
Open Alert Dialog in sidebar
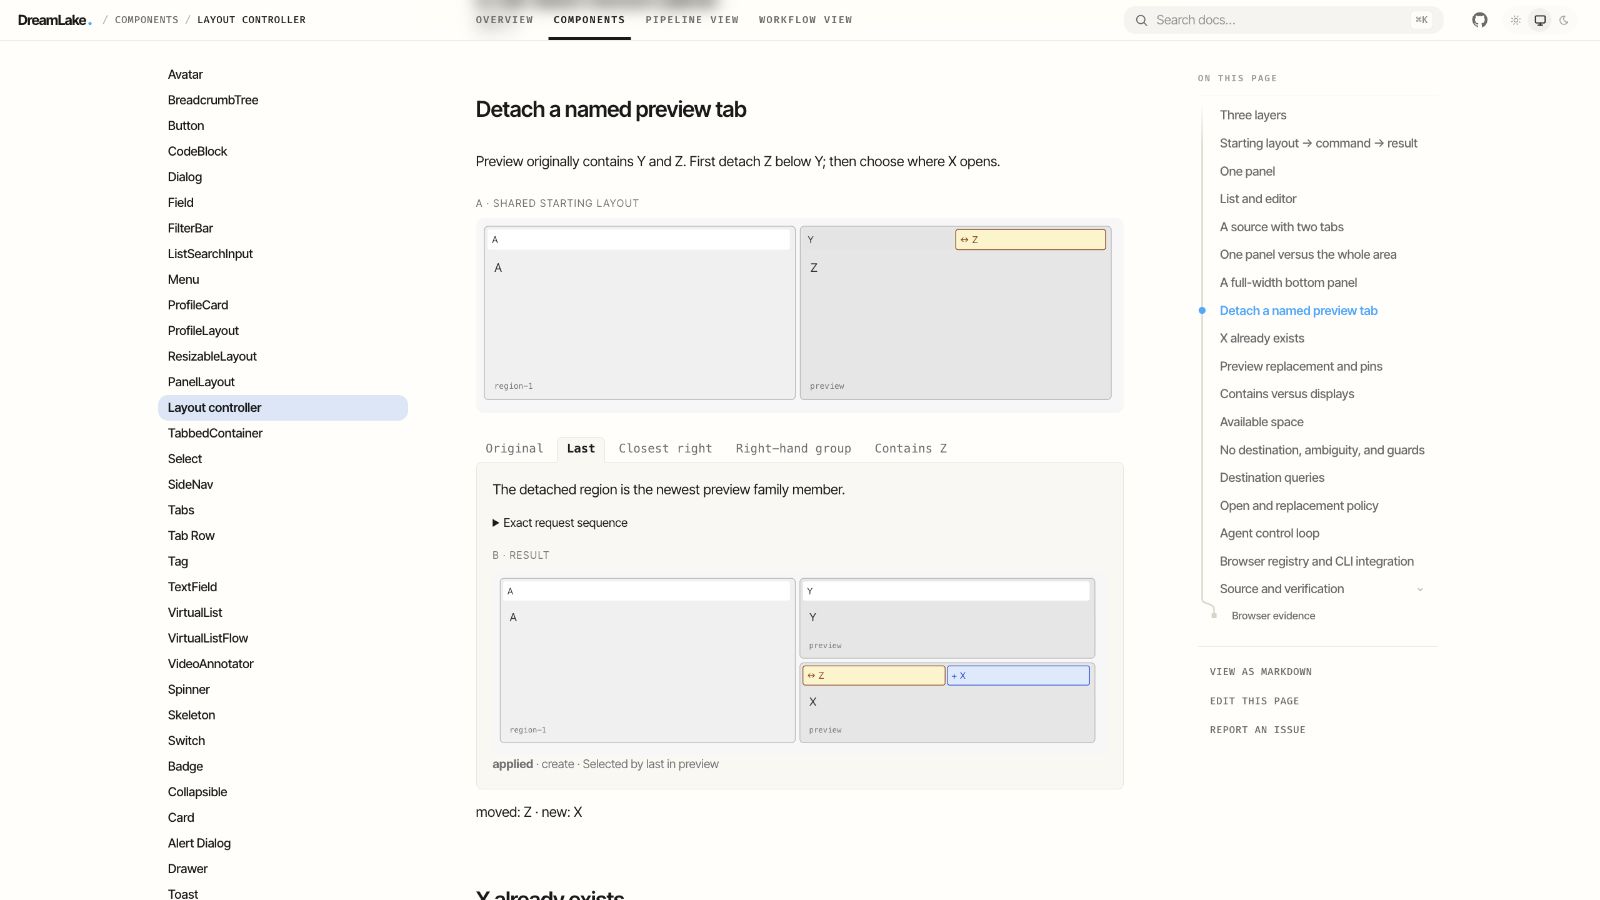pos(199,843)
